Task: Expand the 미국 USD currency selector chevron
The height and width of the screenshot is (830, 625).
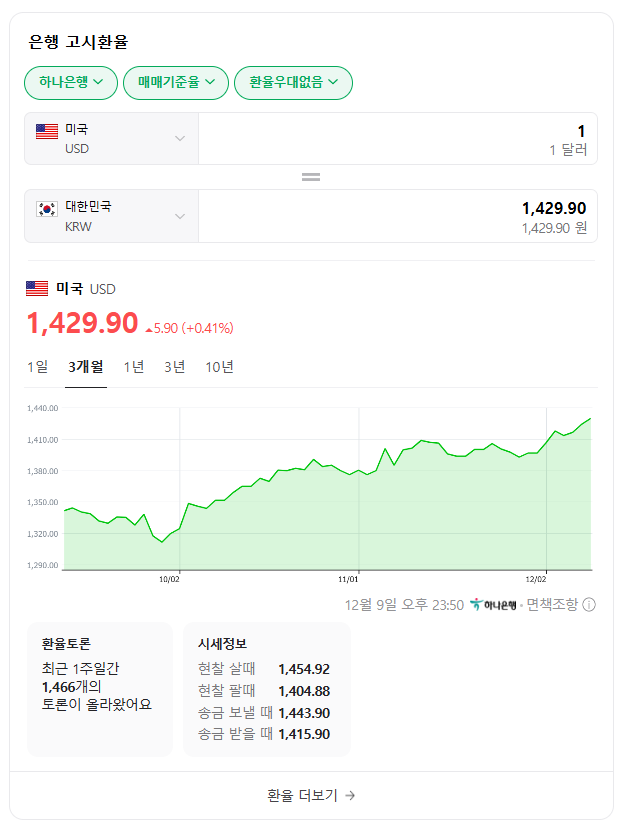Action: click(180, 136)
